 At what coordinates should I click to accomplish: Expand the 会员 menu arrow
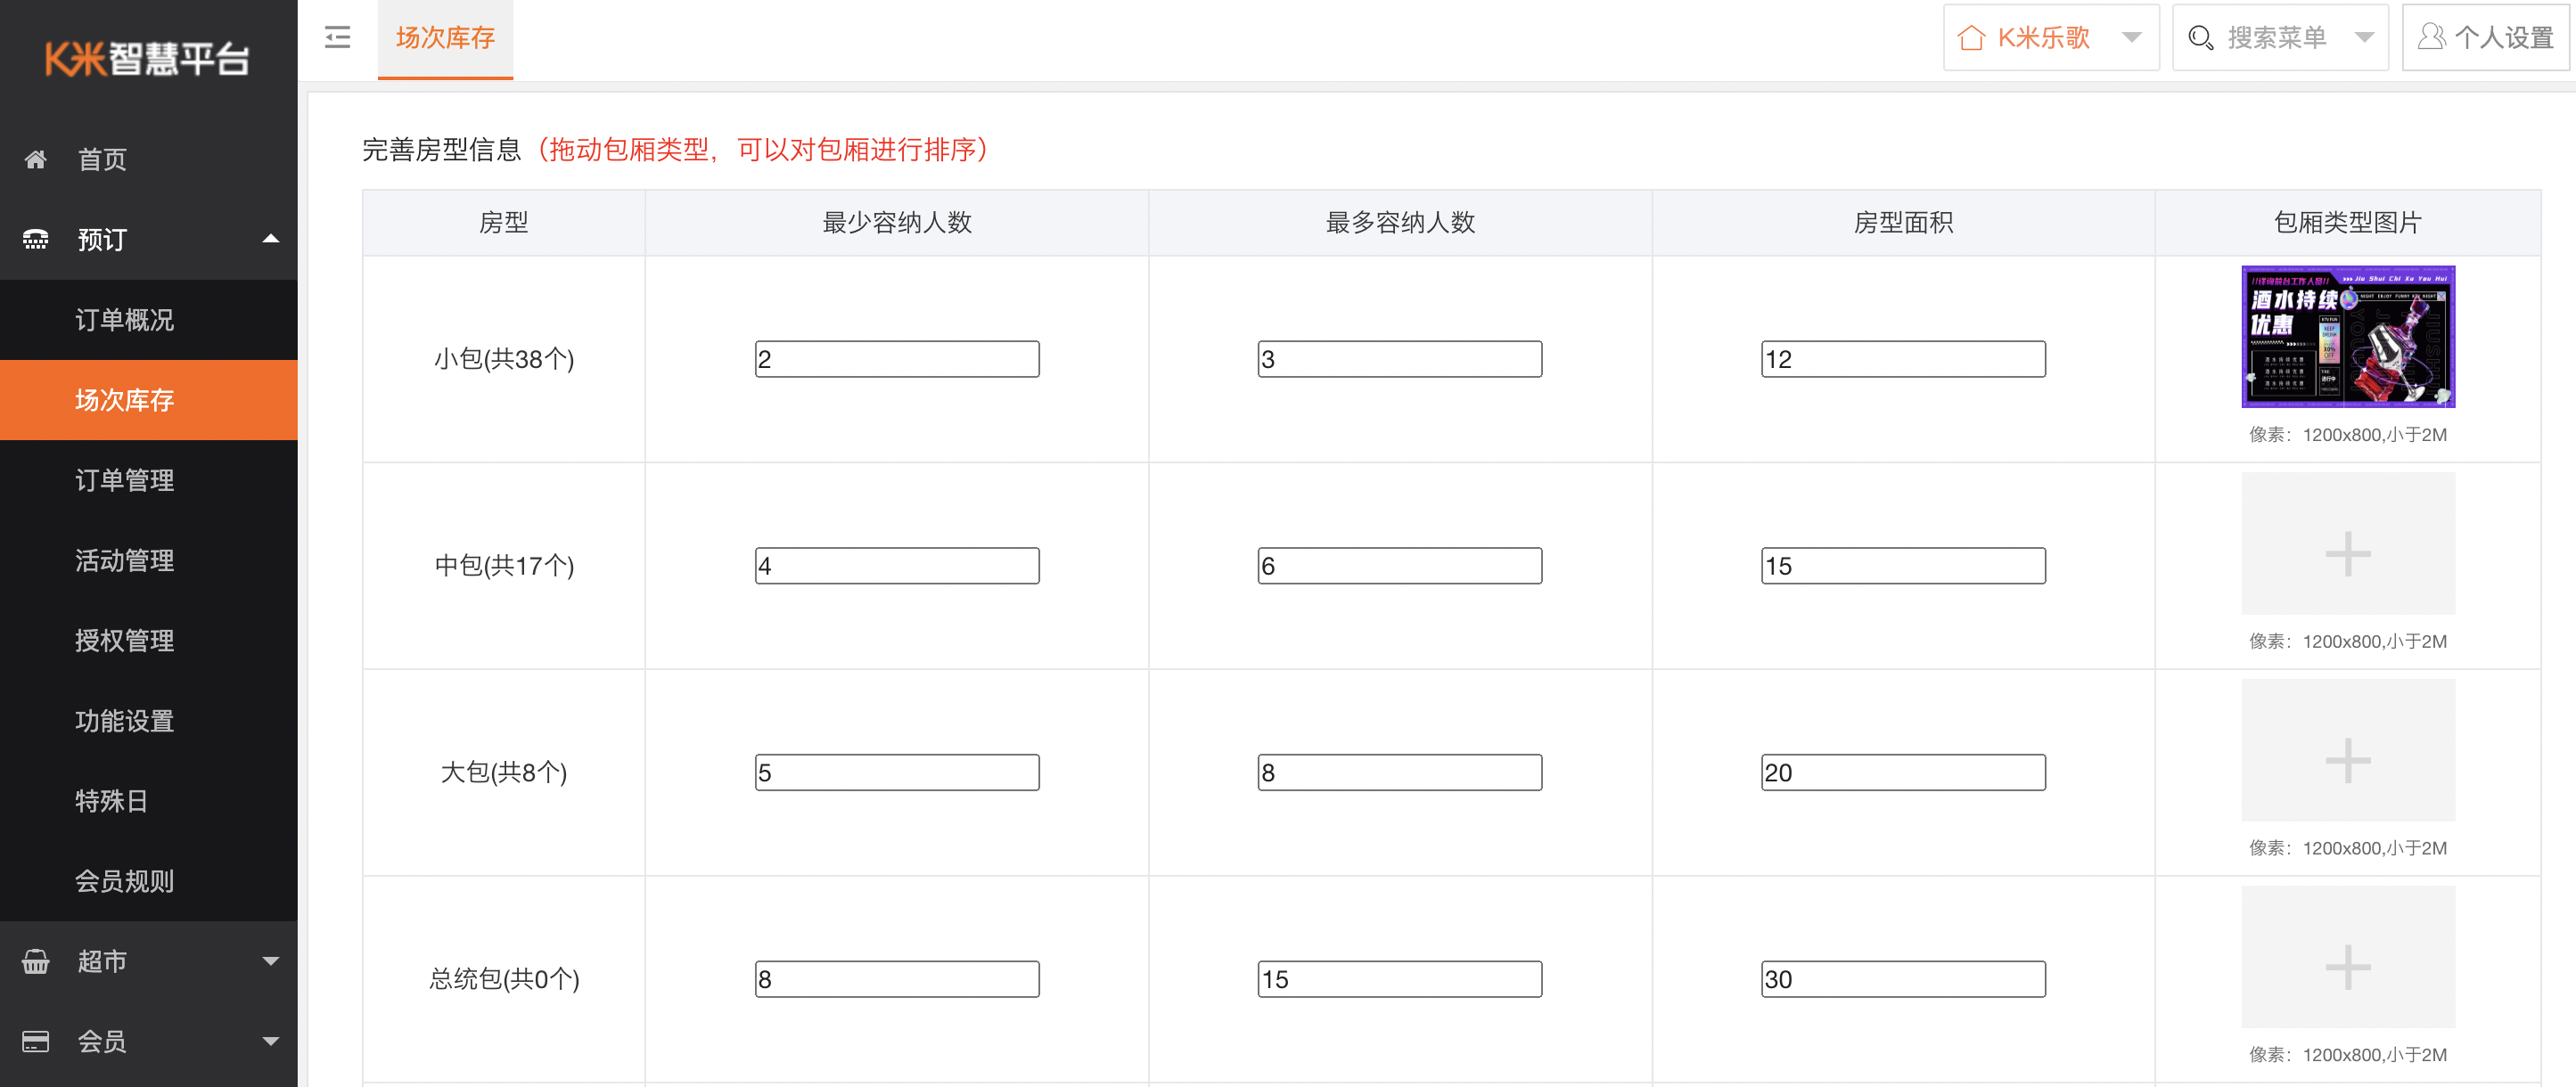point(270,1041)
